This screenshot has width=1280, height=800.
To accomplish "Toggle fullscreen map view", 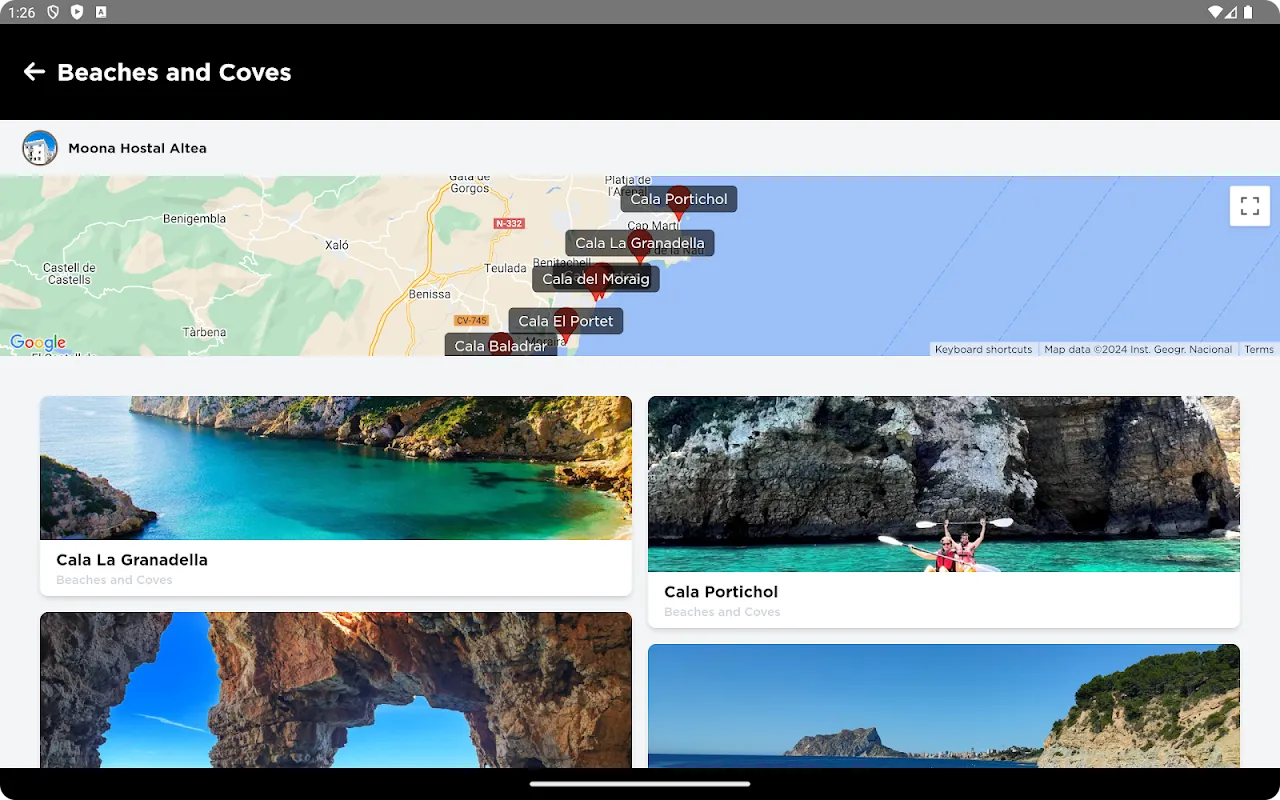I will point(1249,206).
